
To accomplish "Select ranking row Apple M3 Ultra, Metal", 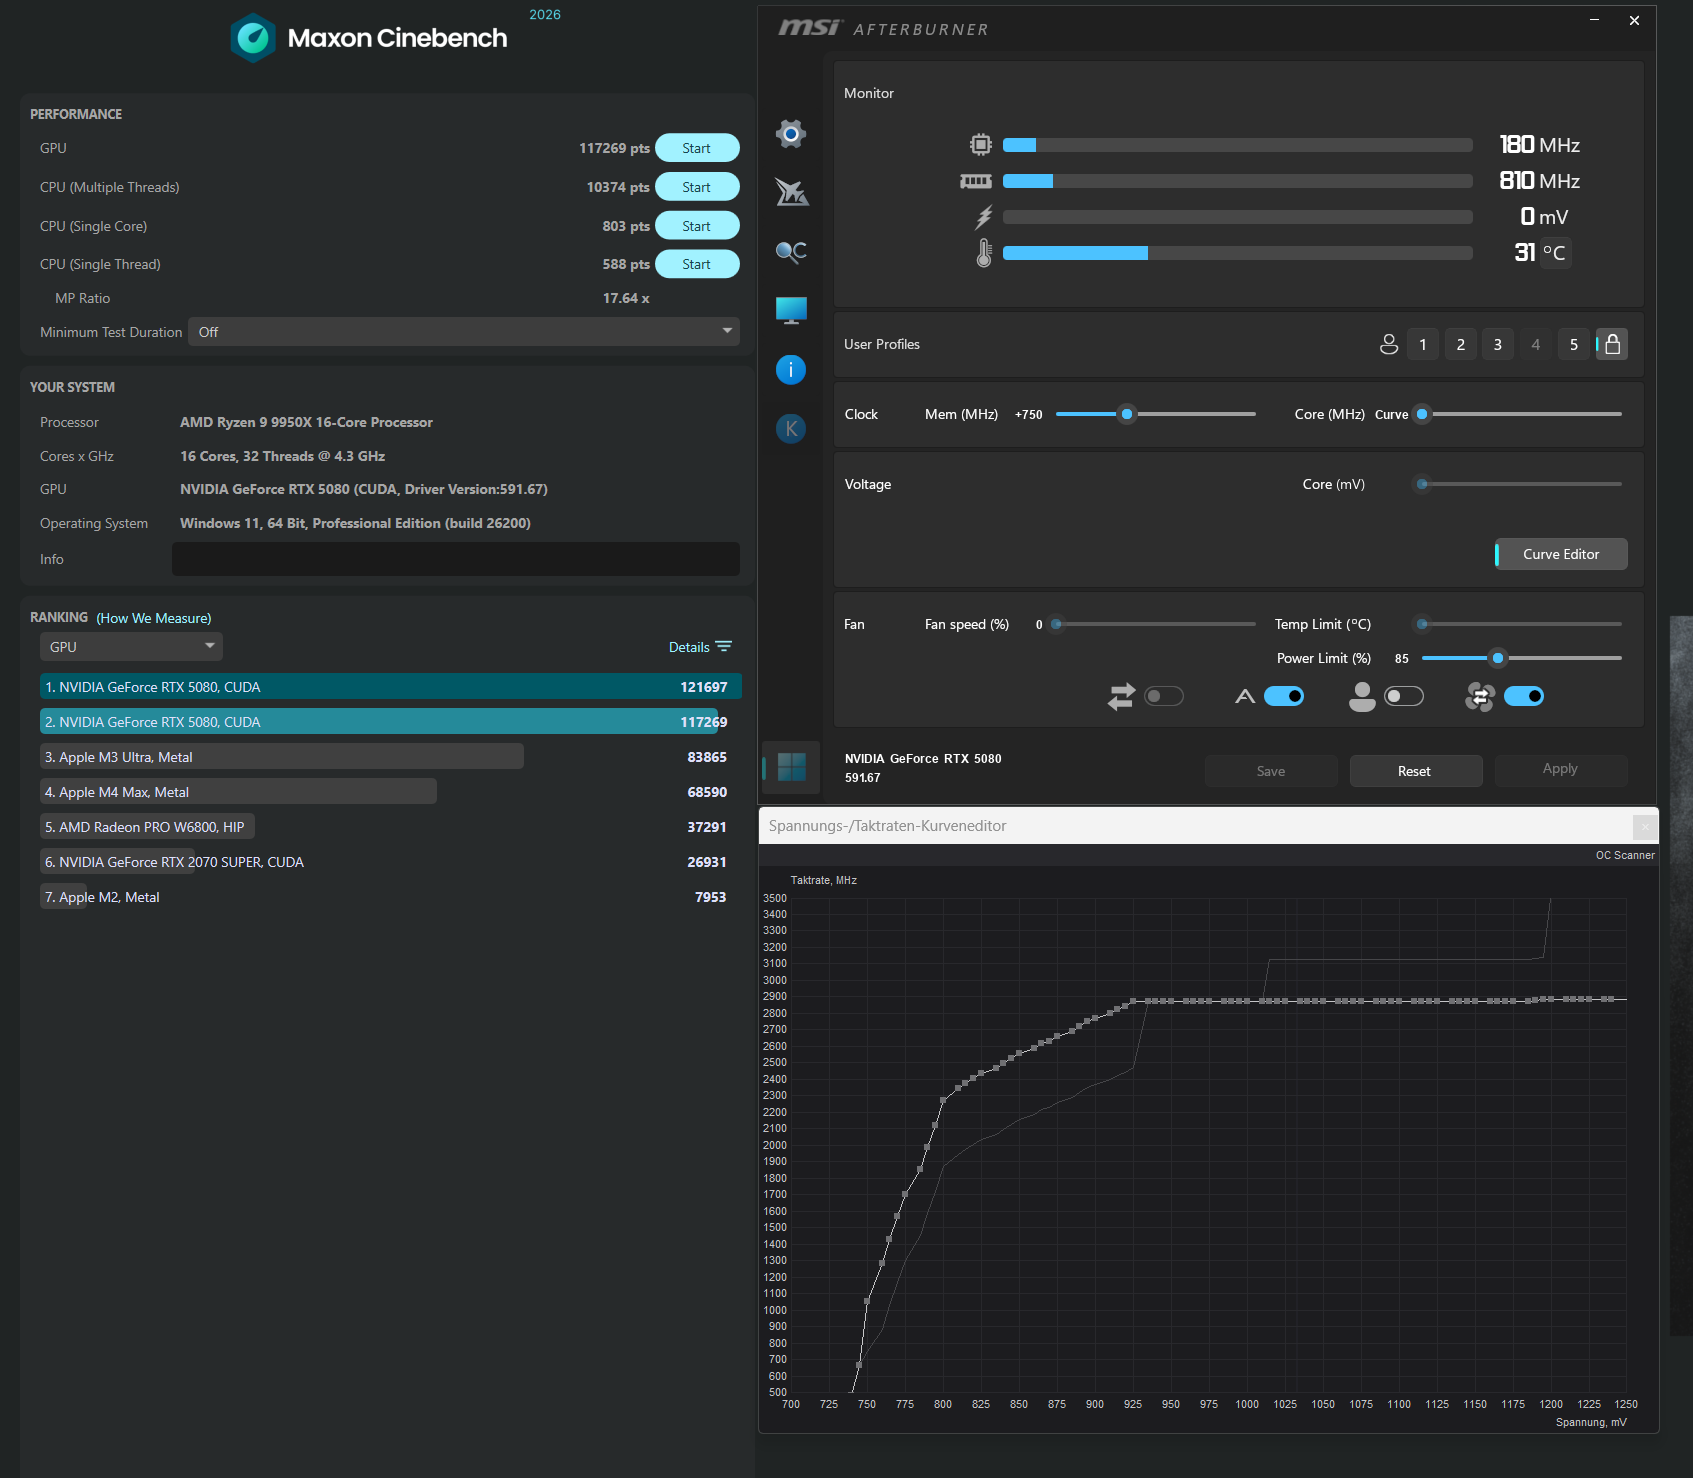I will pyautogui.click(x=390, y=757).
